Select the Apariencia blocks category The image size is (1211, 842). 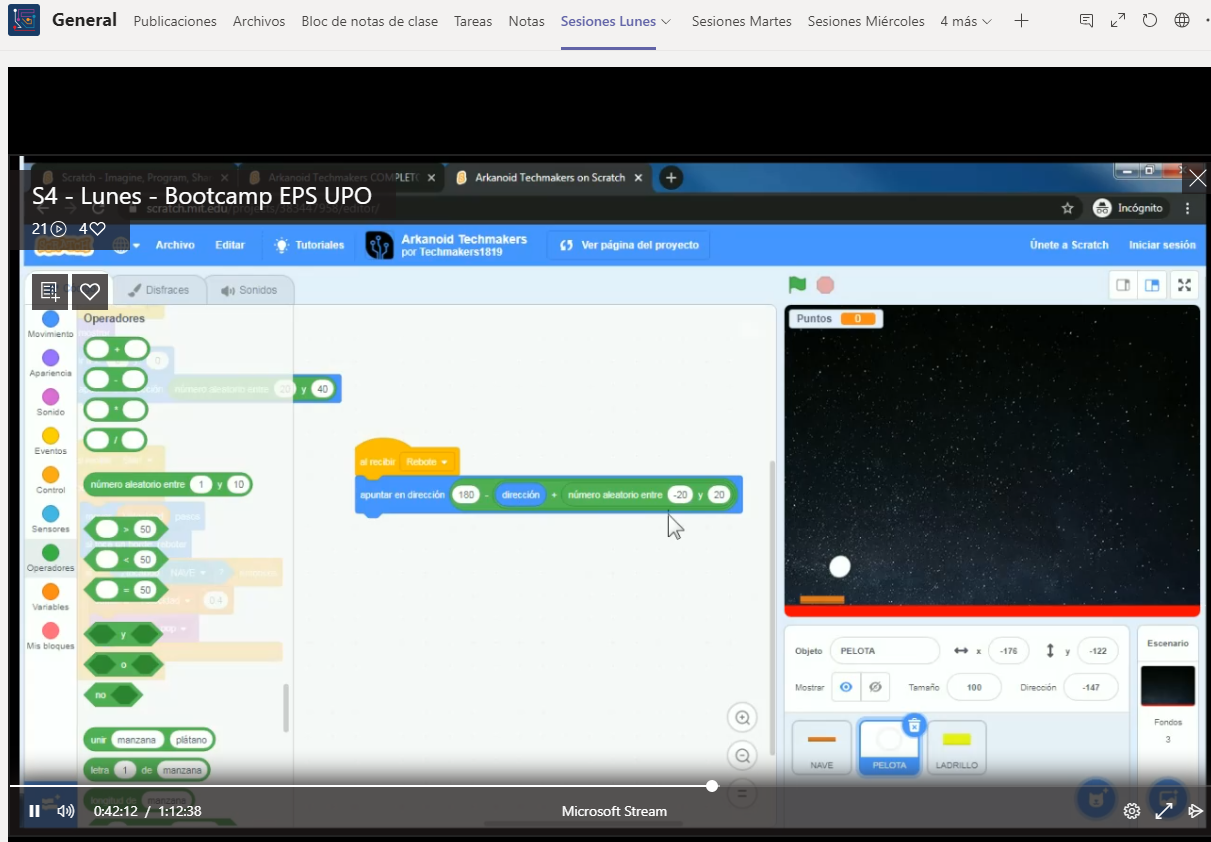pyautogui.click(x=51, y=363)
